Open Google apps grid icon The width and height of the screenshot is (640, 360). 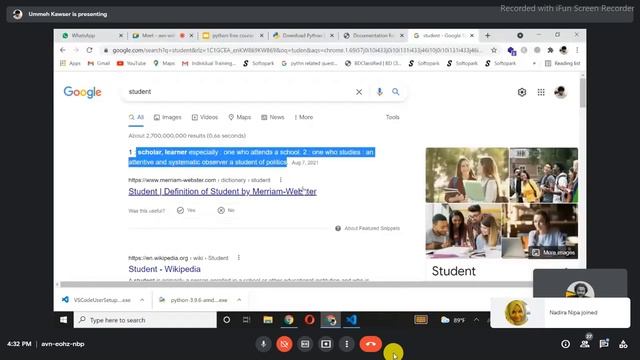[541, 92]
